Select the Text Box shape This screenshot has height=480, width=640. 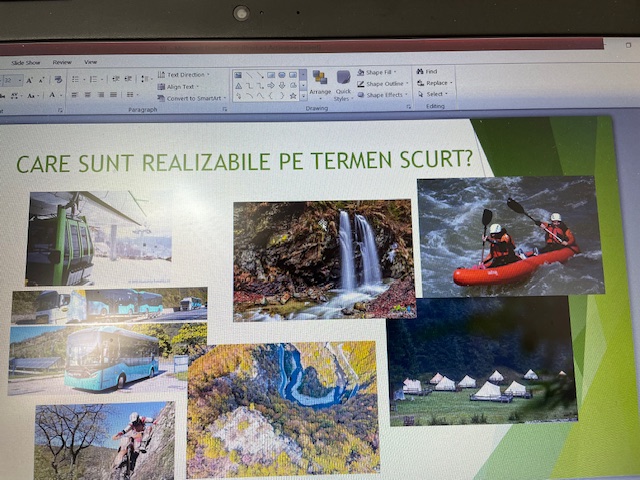tap(238, 75)
